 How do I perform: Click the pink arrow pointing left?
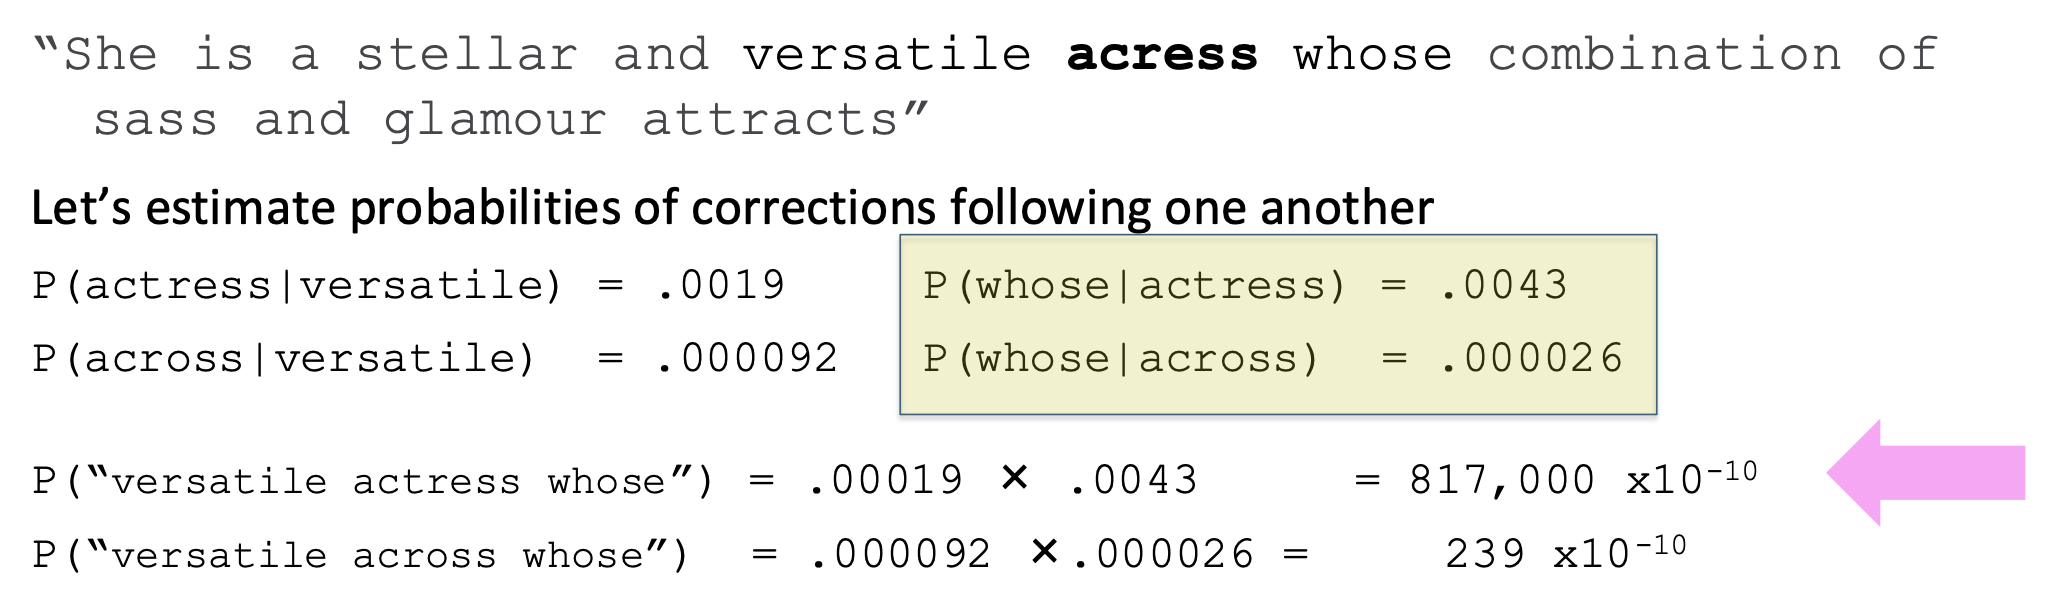click(1926, 473)
